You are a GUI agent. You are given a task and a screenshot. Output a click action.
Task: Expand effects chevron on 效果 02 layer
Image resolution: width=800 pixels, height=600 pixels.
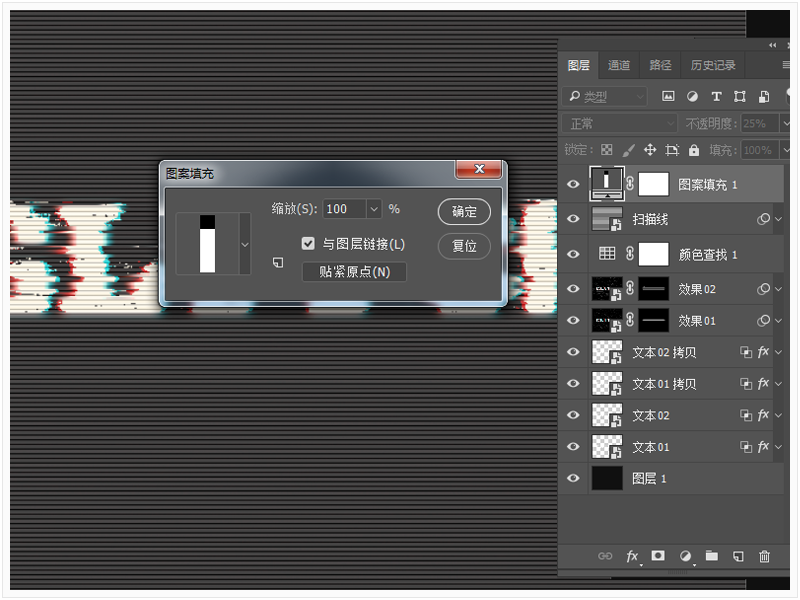tap(779, 289)
